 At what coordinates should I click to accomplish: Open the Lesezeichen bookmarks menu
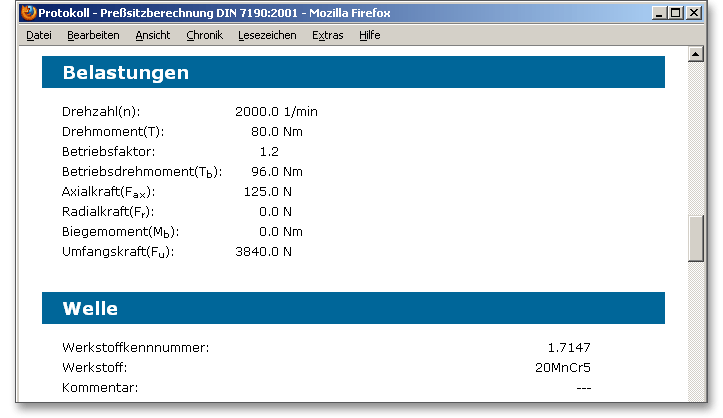tap(267, 35)
